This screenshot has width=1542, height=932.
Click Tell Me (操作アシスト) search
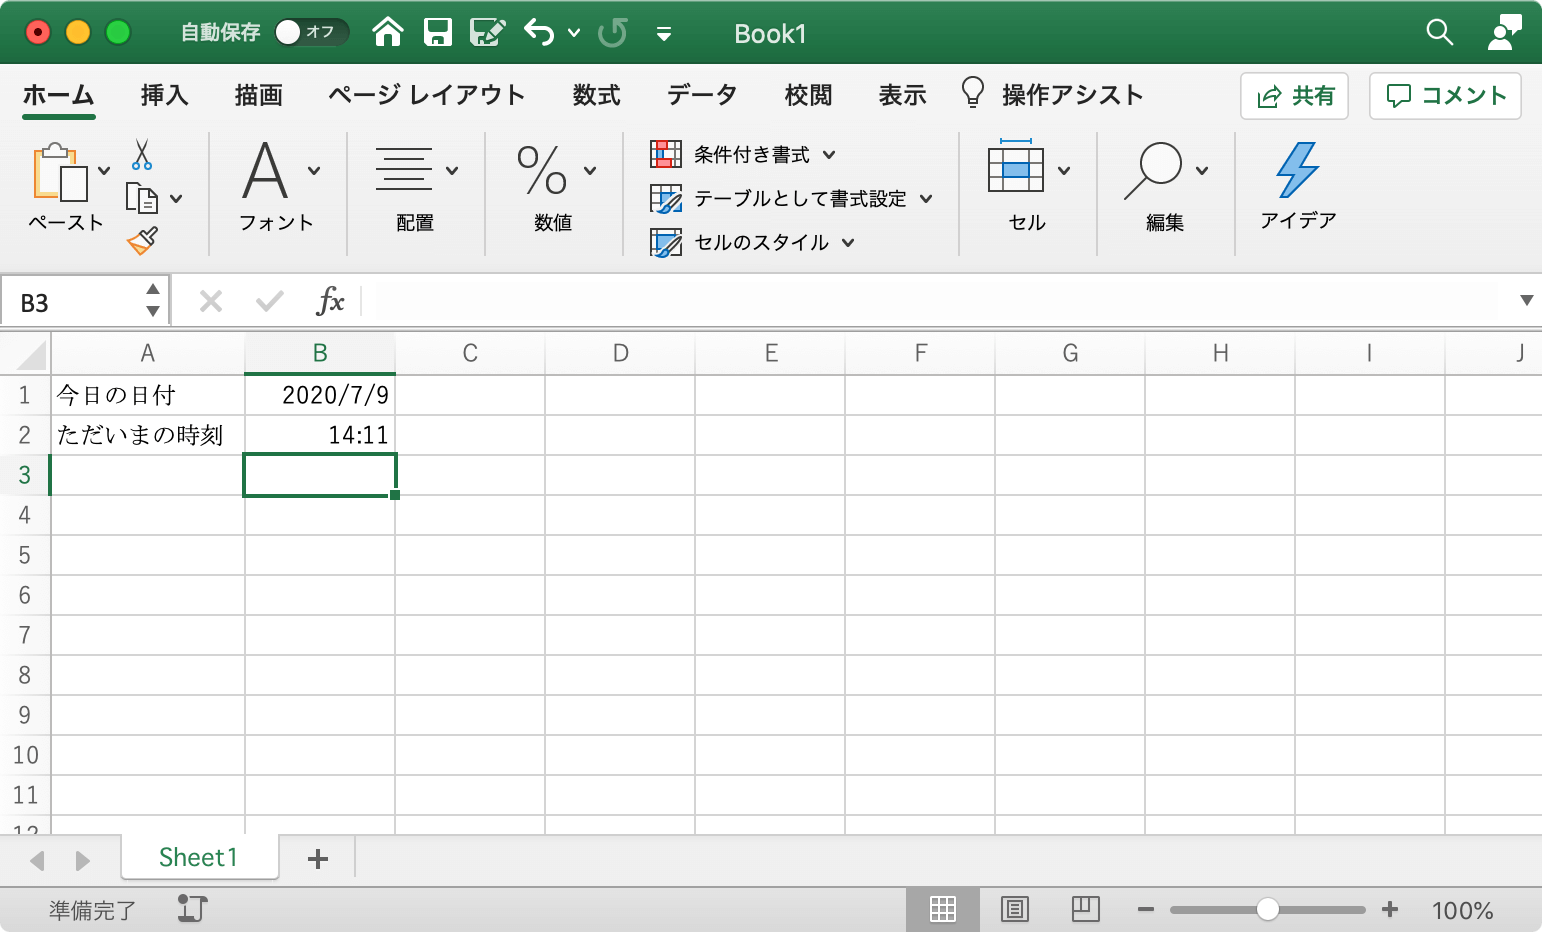tap(1052, 95)
